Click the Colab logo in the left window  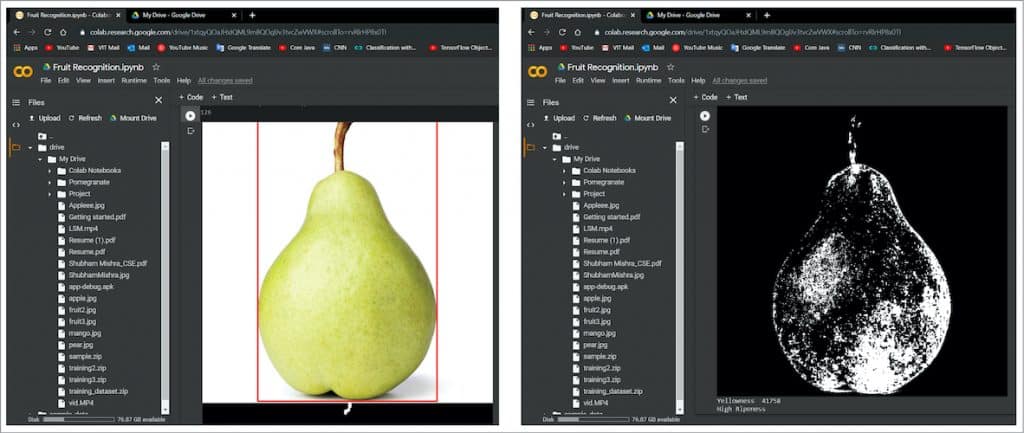click(x=23, y=72)
